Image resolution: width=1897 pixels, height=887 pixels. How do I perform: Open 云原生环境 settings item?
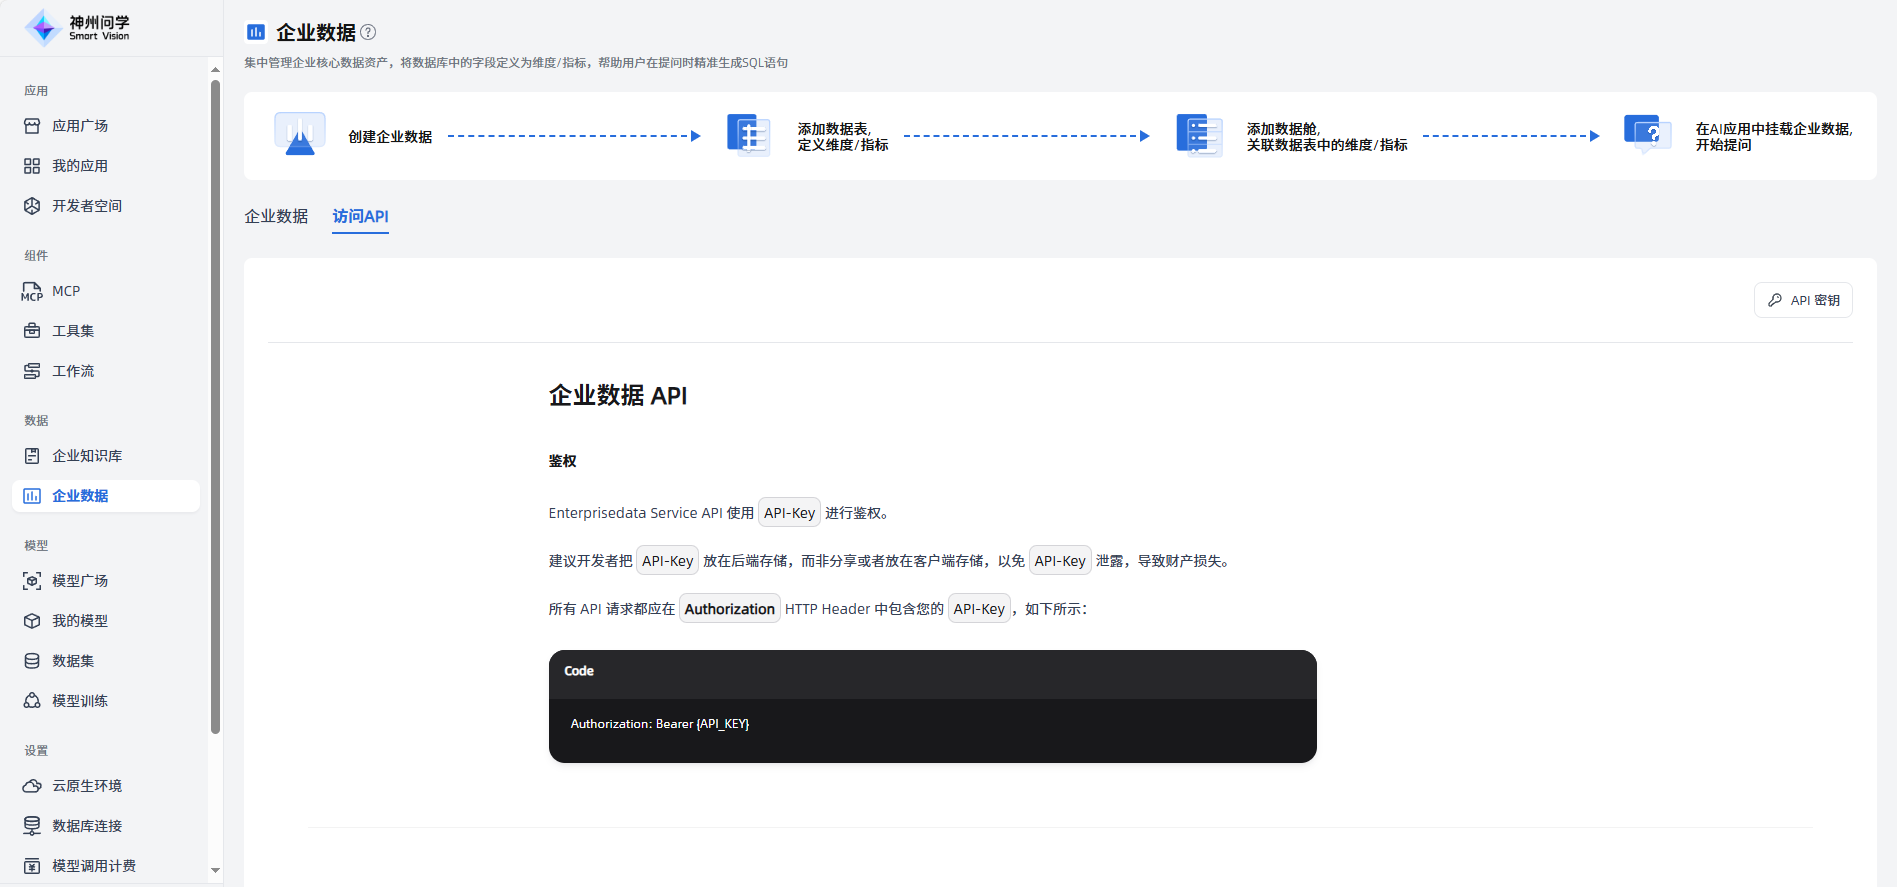tap(86, 786)
